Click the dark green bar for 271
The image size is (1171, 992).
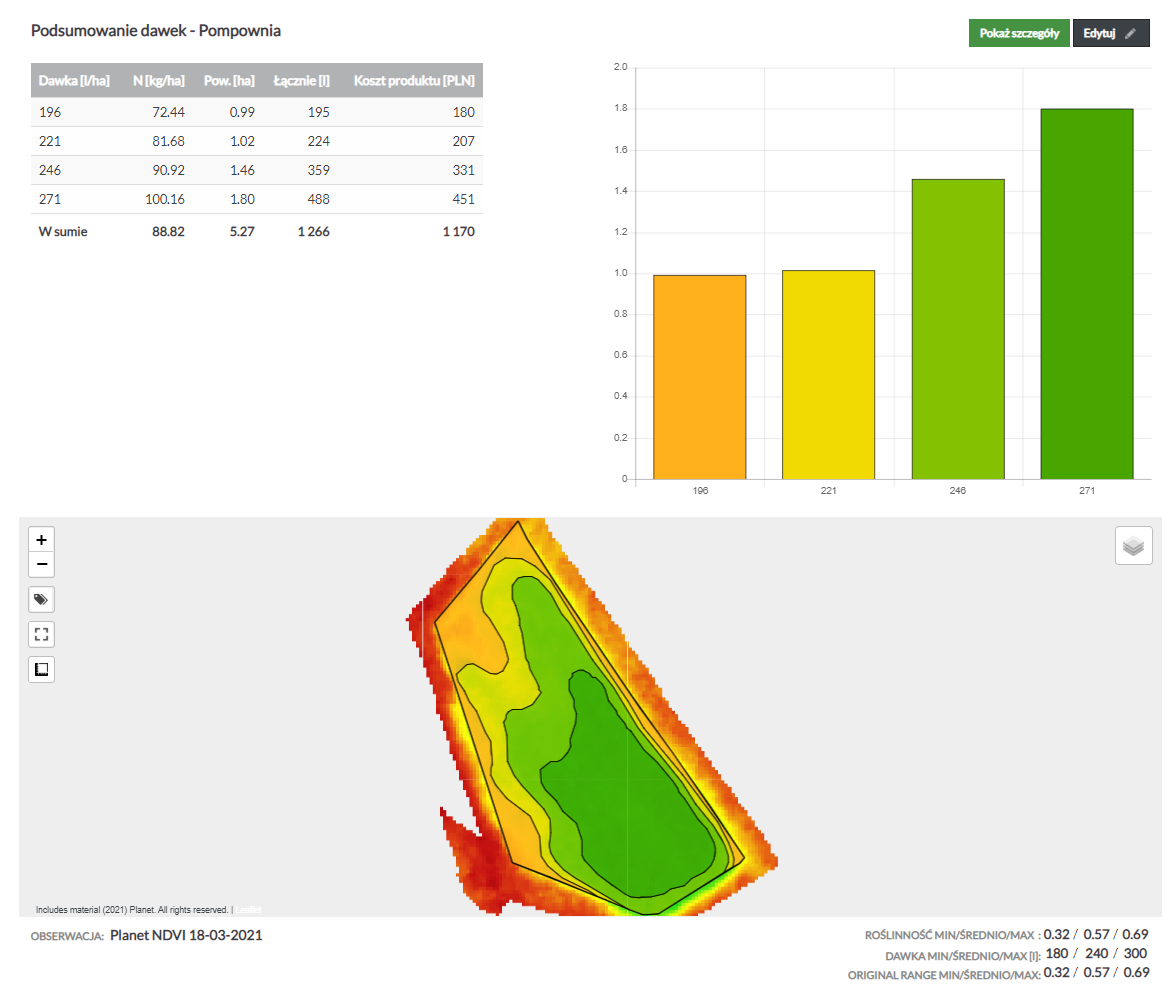click(x=1086, y=295)
